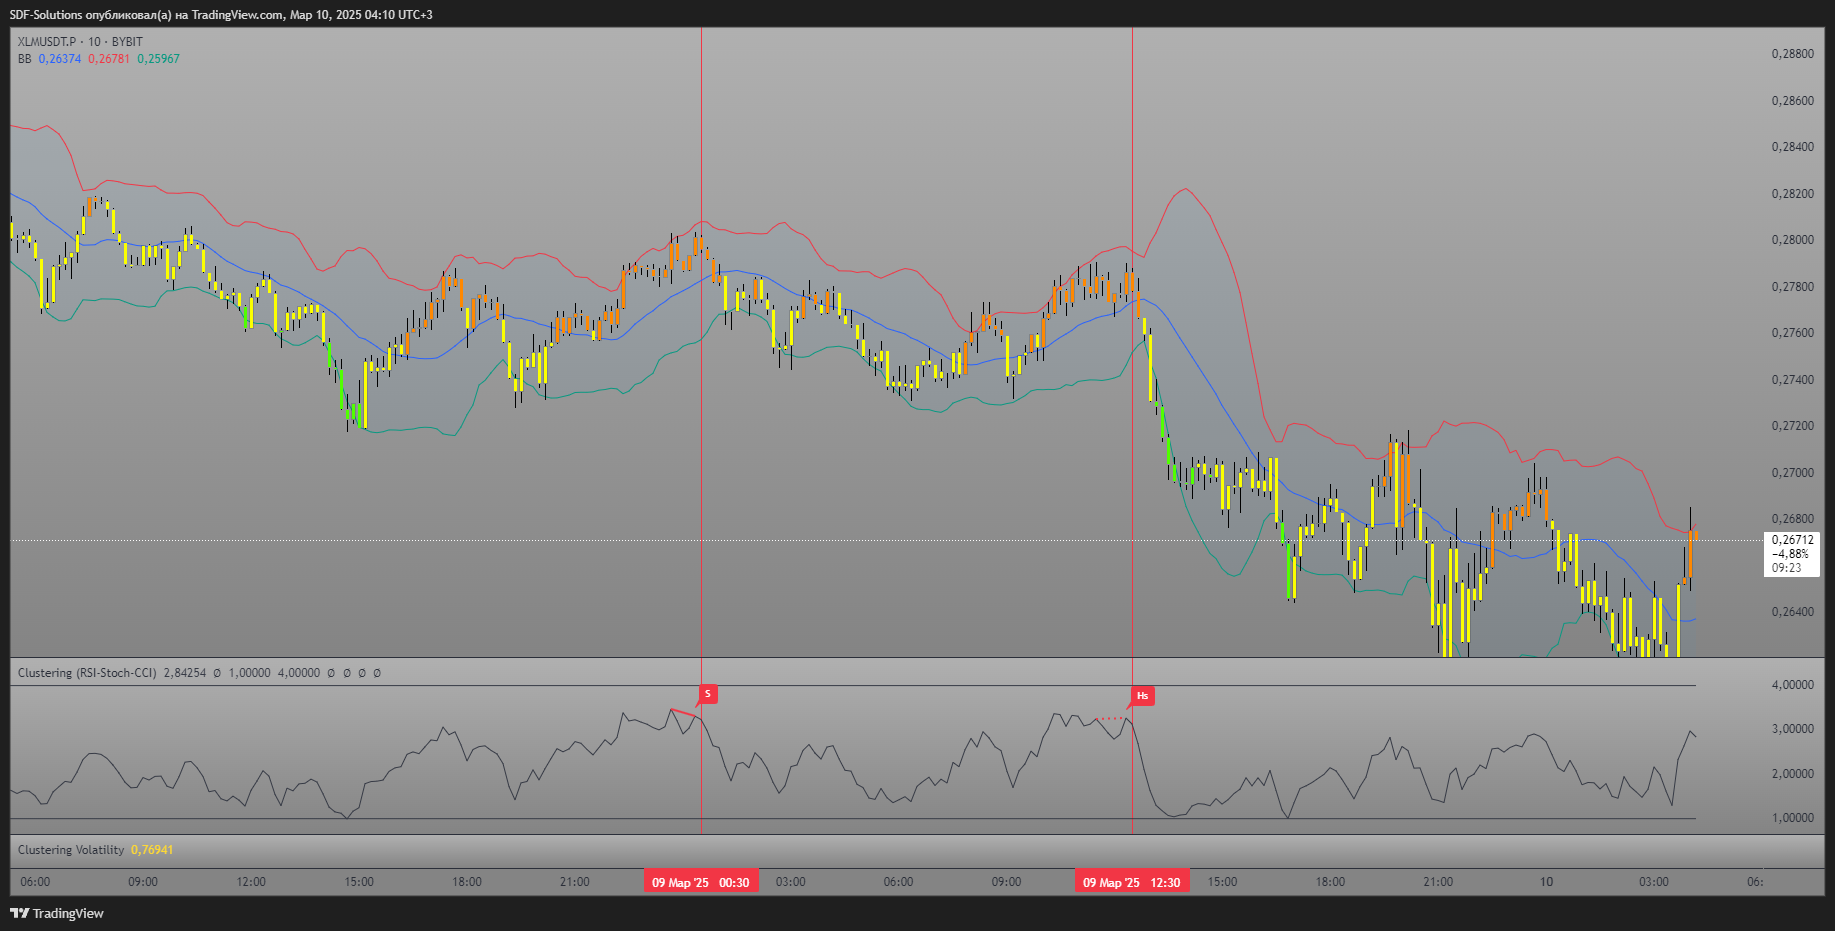Image resolution: width=1835 pixels, height=931 pixels.
Task: Select the red date label 09 Мар '25 00:30
Action: [700, 882]
